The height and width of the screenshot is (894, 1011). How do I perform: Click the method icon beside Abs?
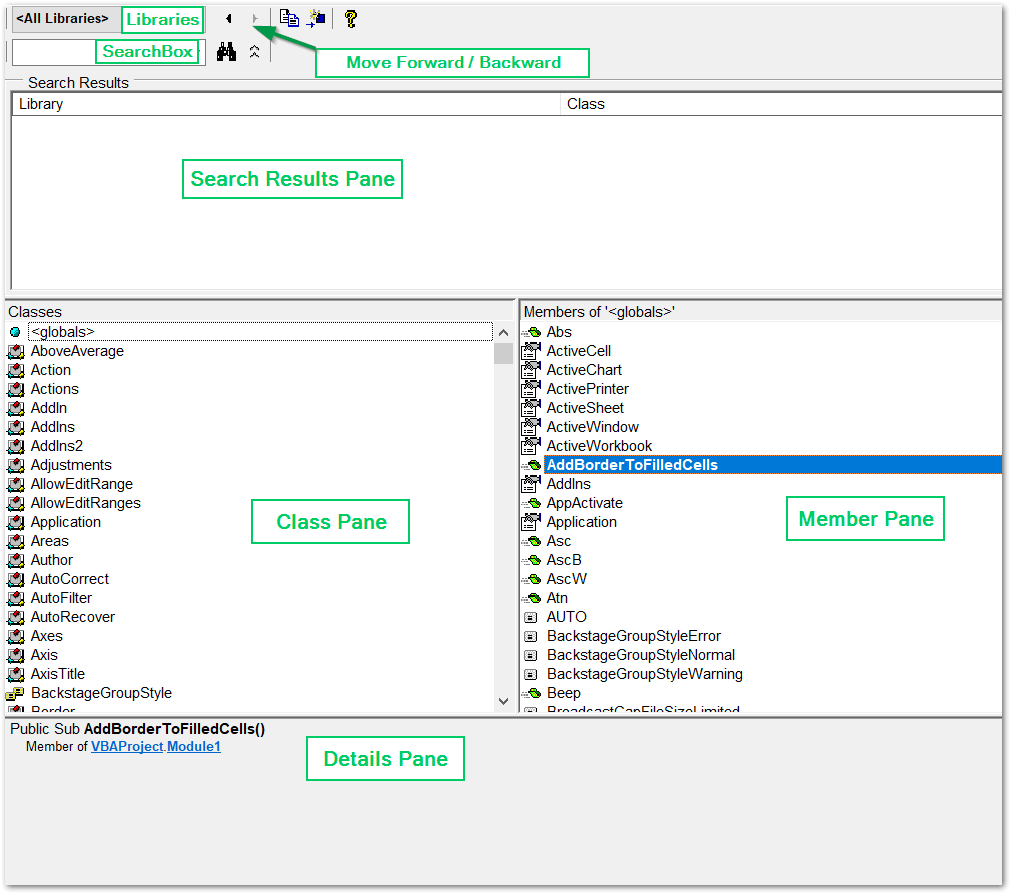532,331
